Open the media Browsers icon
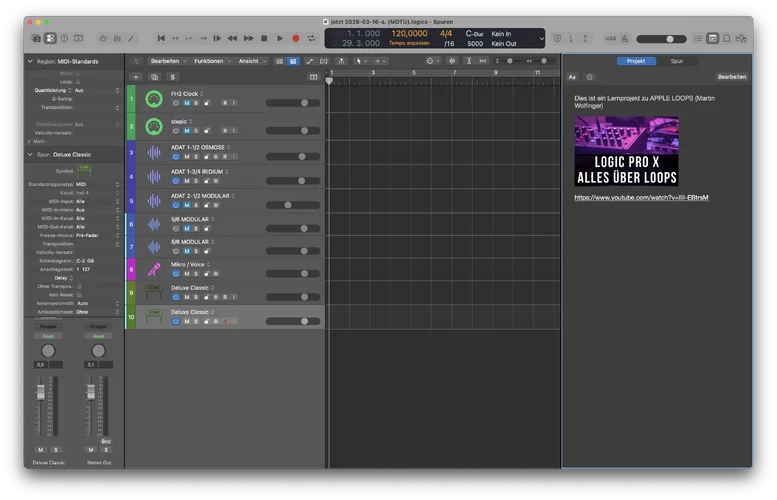The height and width of the screenshot is (500, 777). pos(741,38)
